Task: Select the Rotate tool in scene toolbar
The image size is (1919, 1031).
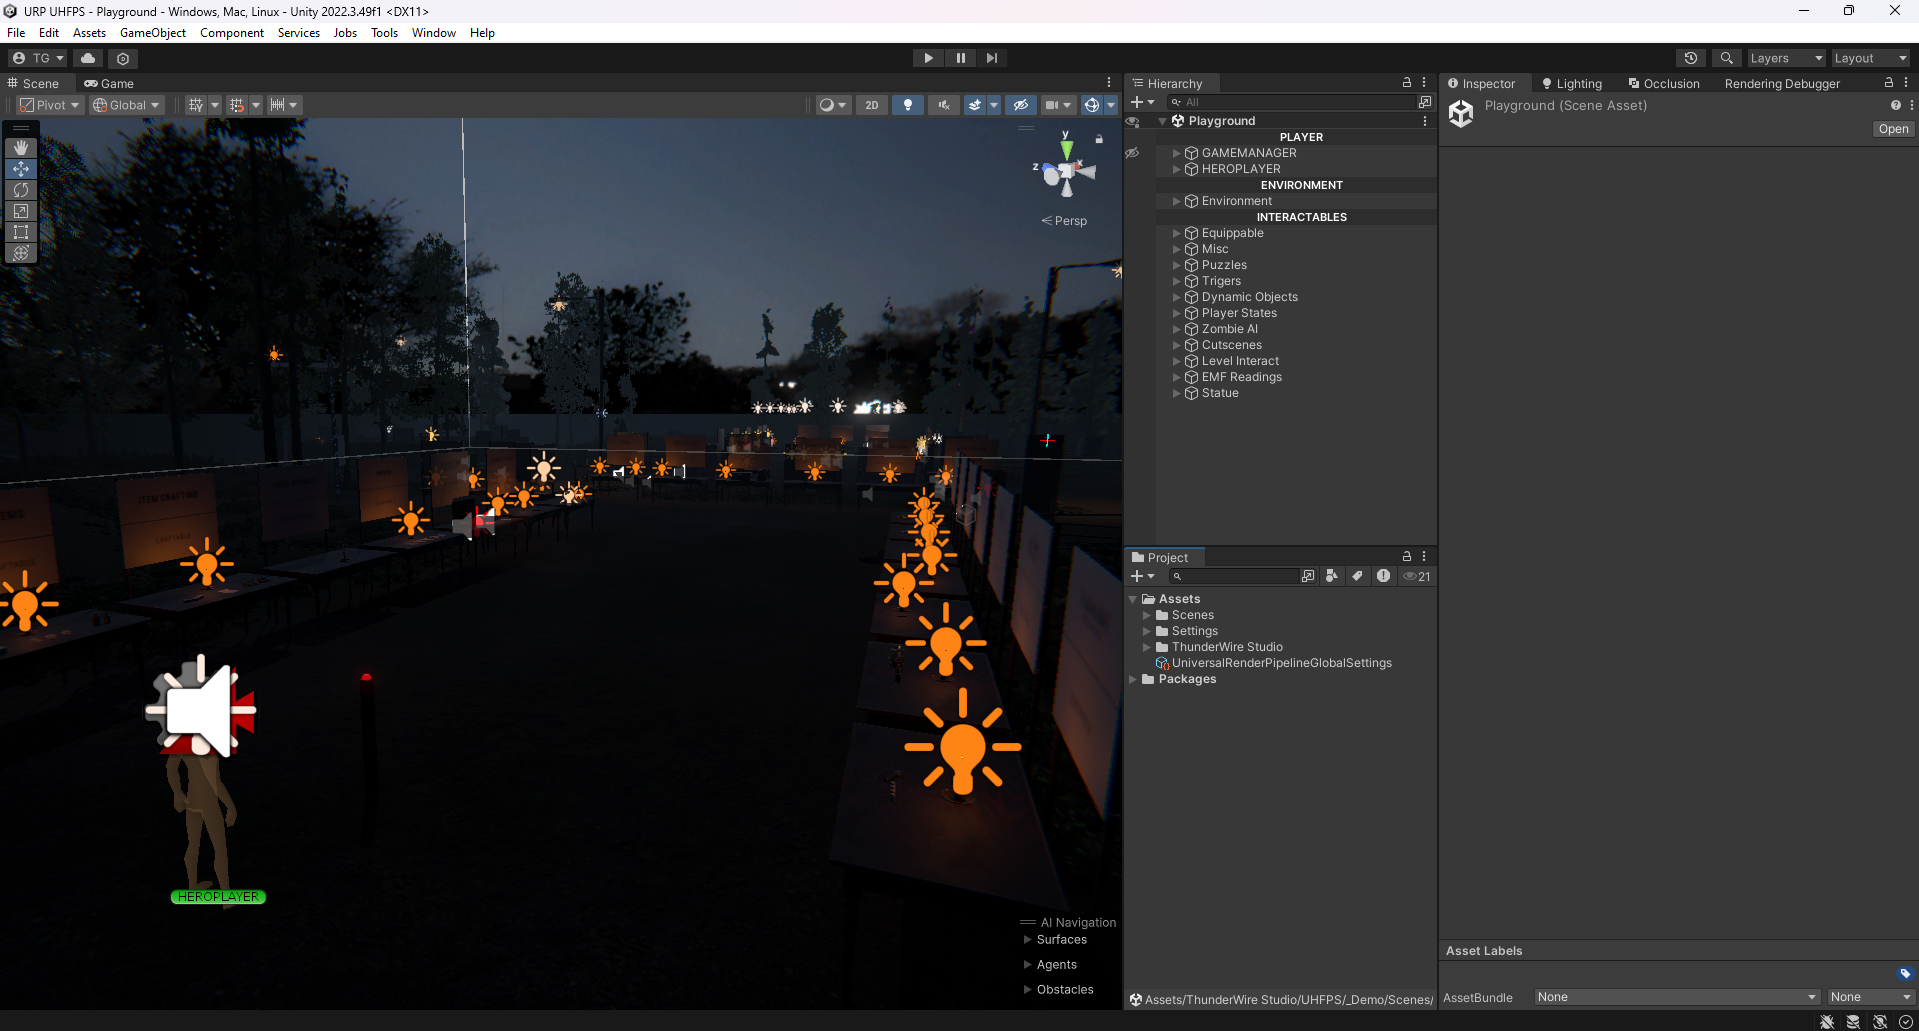Action: tap(21, 190)
